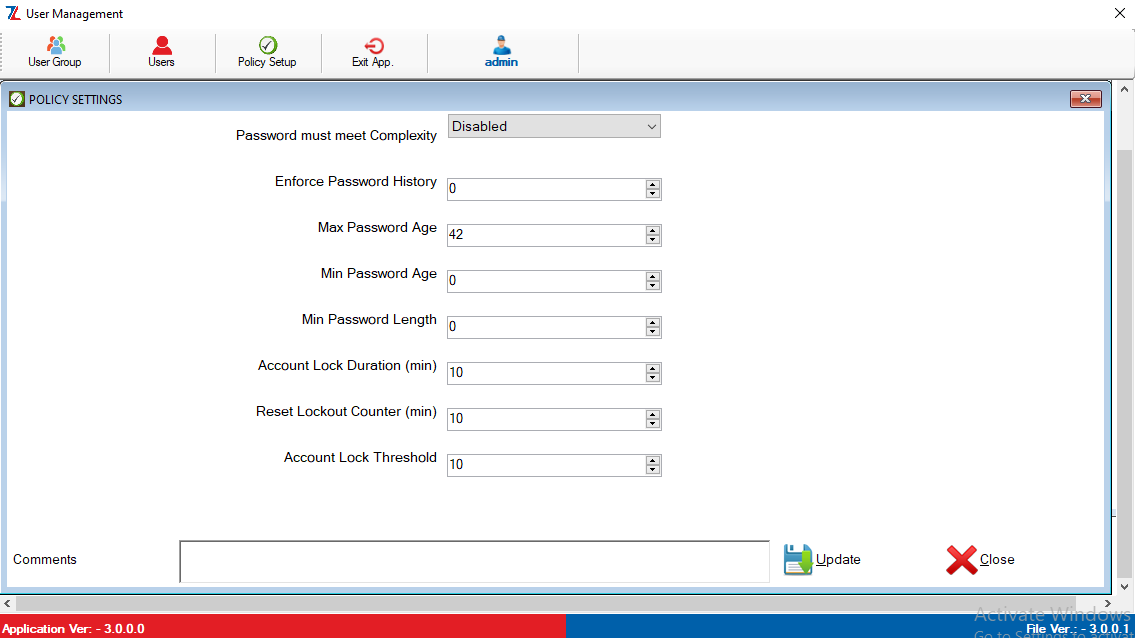Click the Reset Lockout Counter field
This screenshot has height=638, width=1135.
[x=545, y=419]
